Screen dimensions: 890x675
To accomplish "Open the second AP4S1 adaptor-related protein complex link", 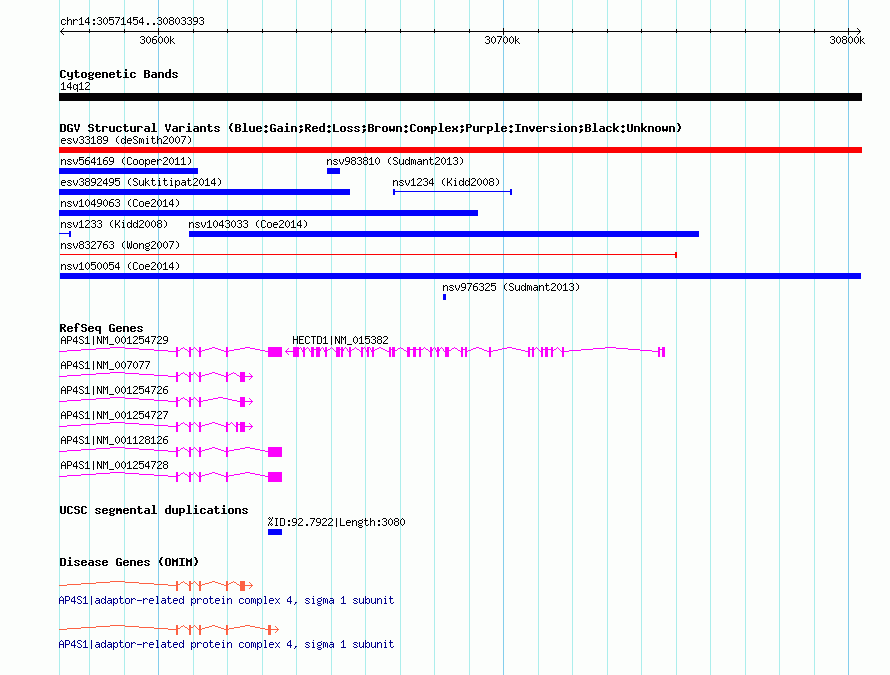I will point(226,644).
